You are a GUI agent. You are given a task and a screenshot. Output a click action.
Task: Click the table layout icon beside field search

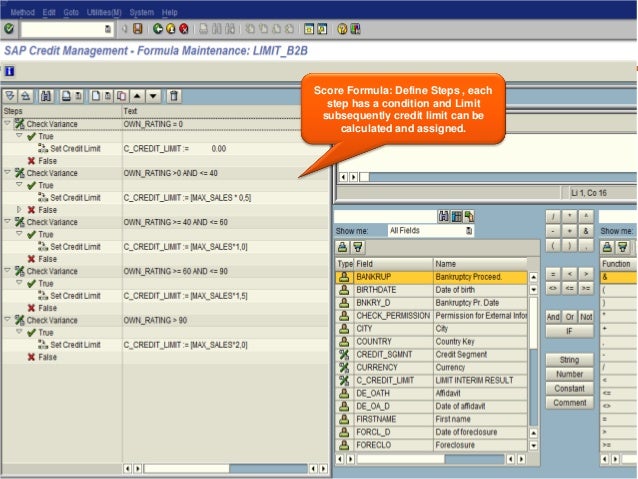pyautogui.click(x=457, y=216)
